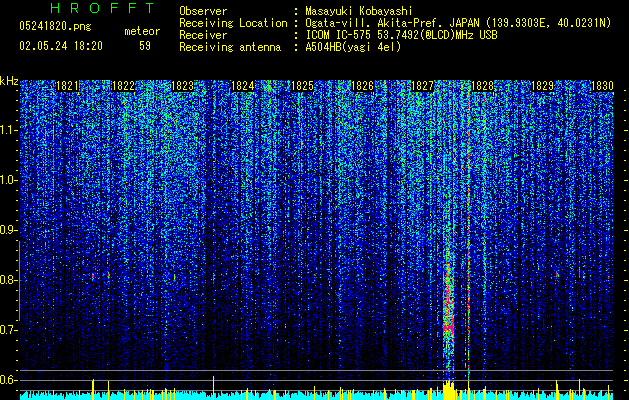Click the 1822 time marker
Screen dimensions: 629x400
(123, 86)
